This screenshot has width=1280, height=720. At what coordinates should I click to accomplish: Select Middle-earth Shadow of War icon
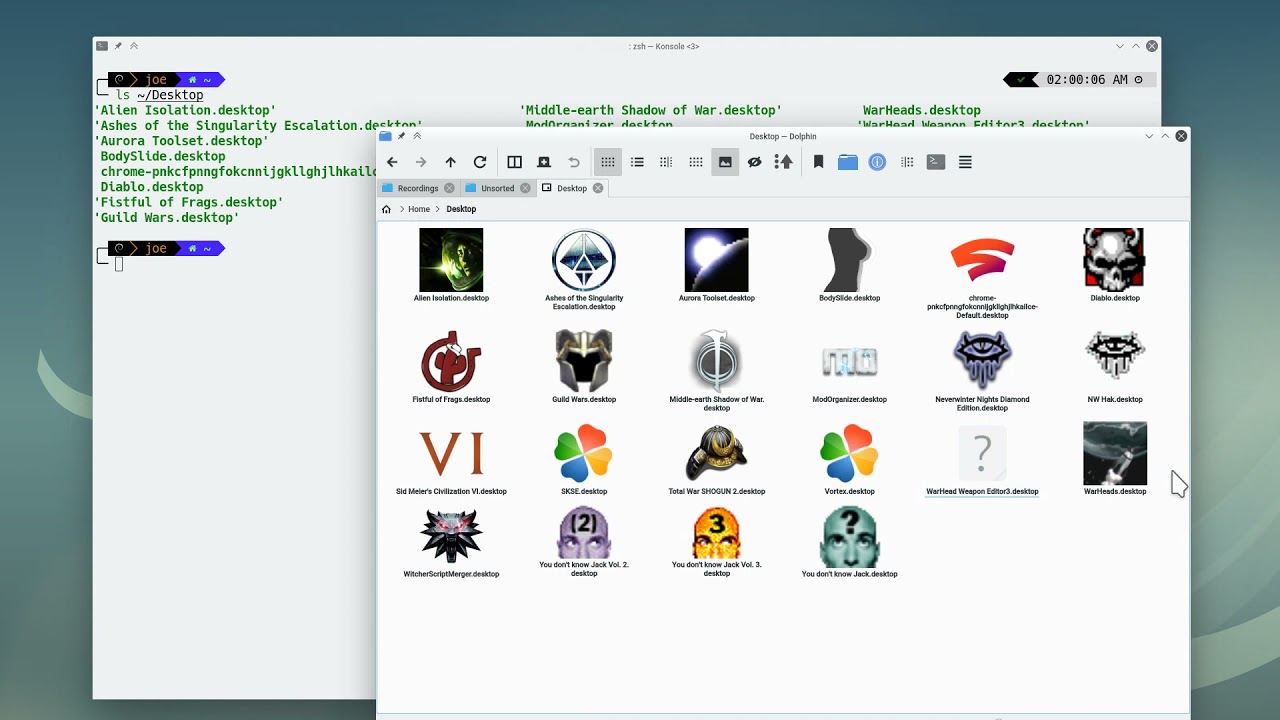coord(716,361)
